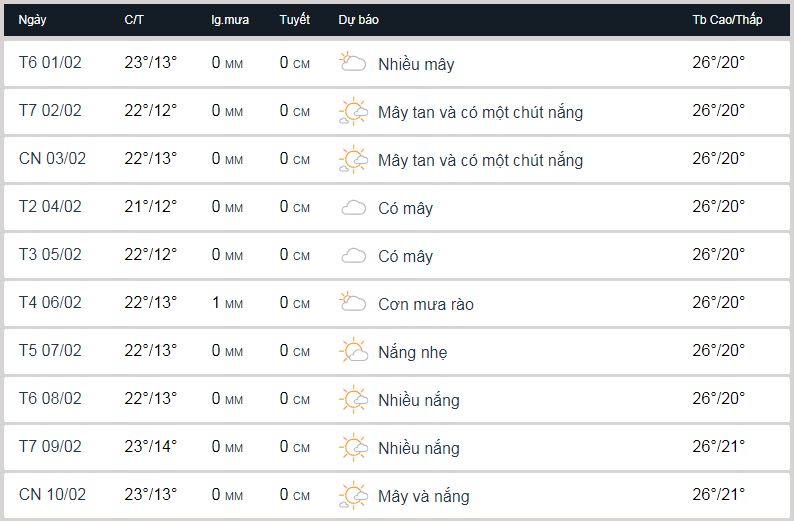Click the Tb Cao/Thấp column header

[x=727, y=20]
